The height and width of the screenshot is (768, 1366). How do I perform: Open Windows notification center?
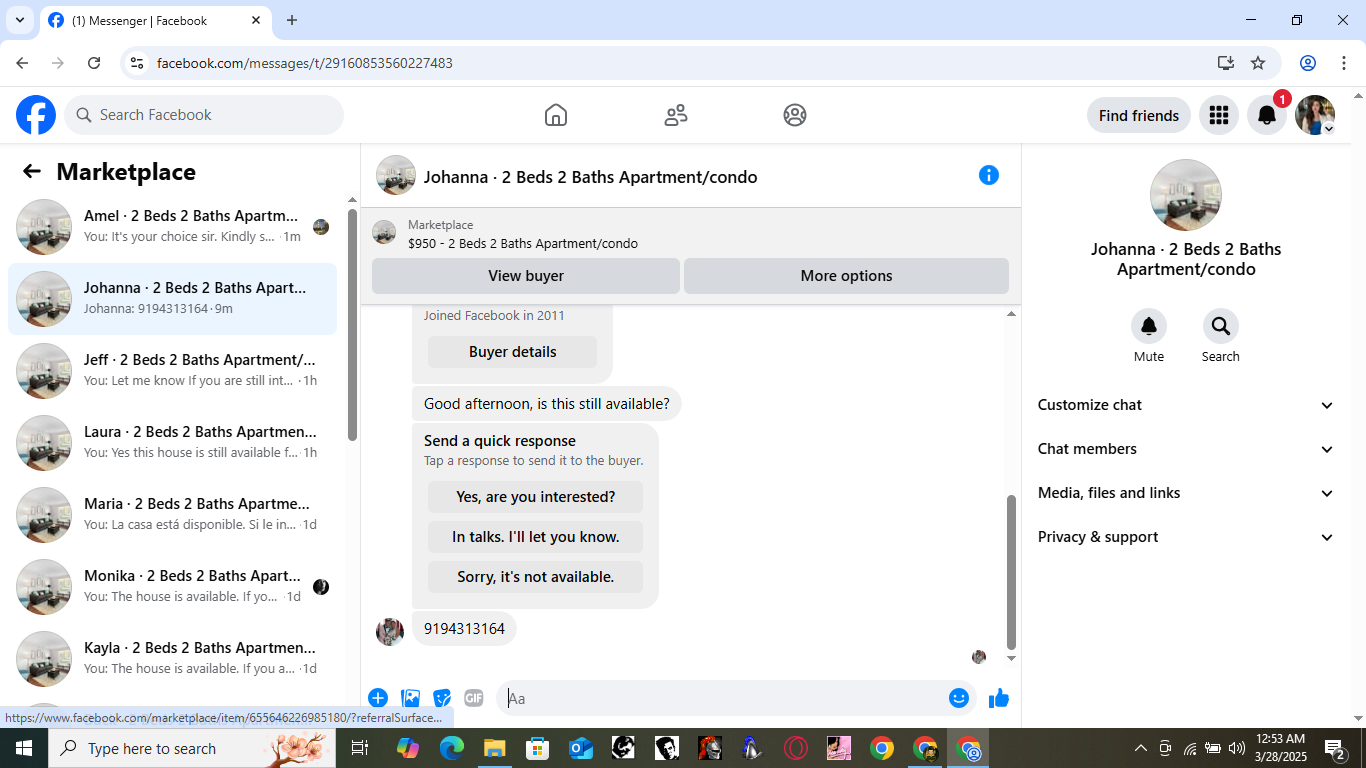(1335, 748)
